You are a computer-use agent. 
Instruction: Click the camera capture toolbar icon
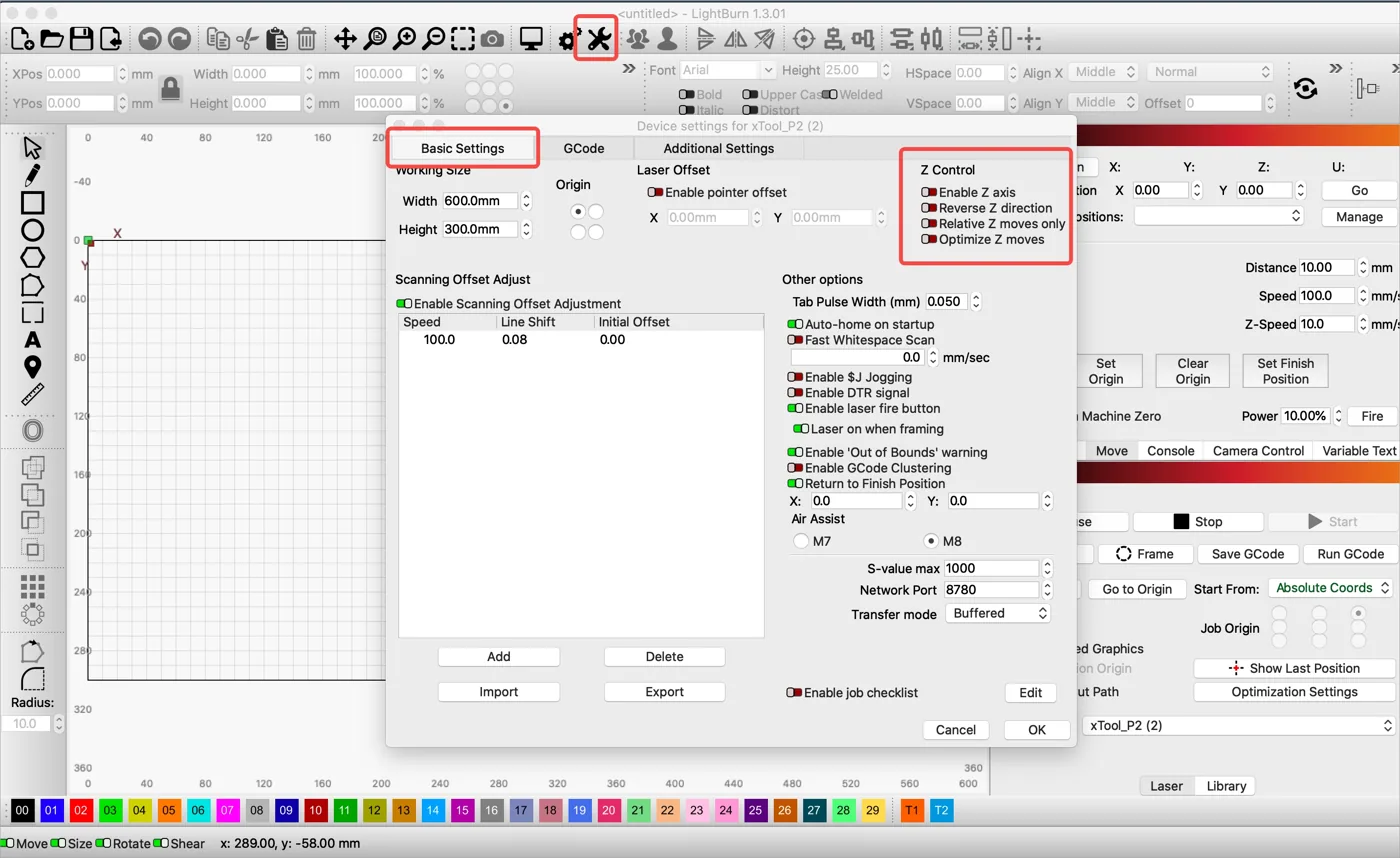(492, 39)
